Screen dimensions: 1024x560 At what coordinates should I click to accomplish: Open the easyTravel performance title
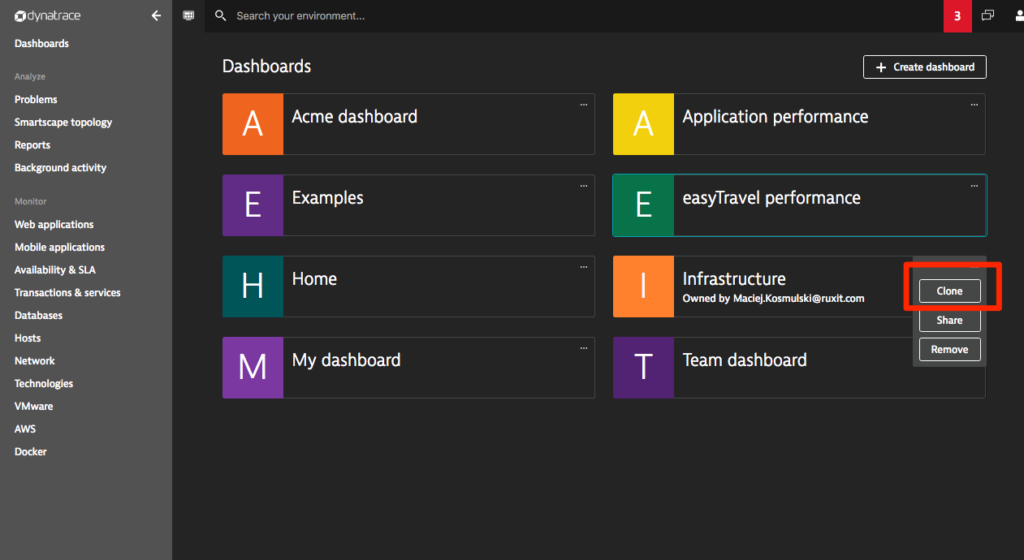coord(771,198)
